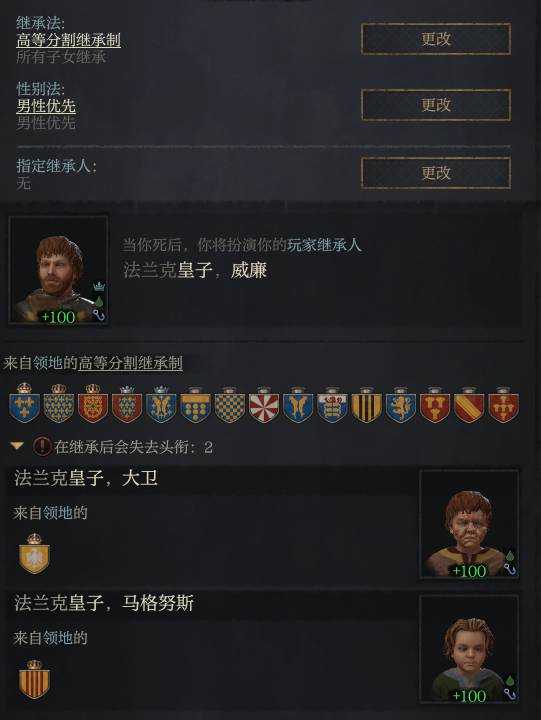Click the gold and red diagonal band shield
The height and width of the screenshot is (720, 541).
click(x=469, y=404)
